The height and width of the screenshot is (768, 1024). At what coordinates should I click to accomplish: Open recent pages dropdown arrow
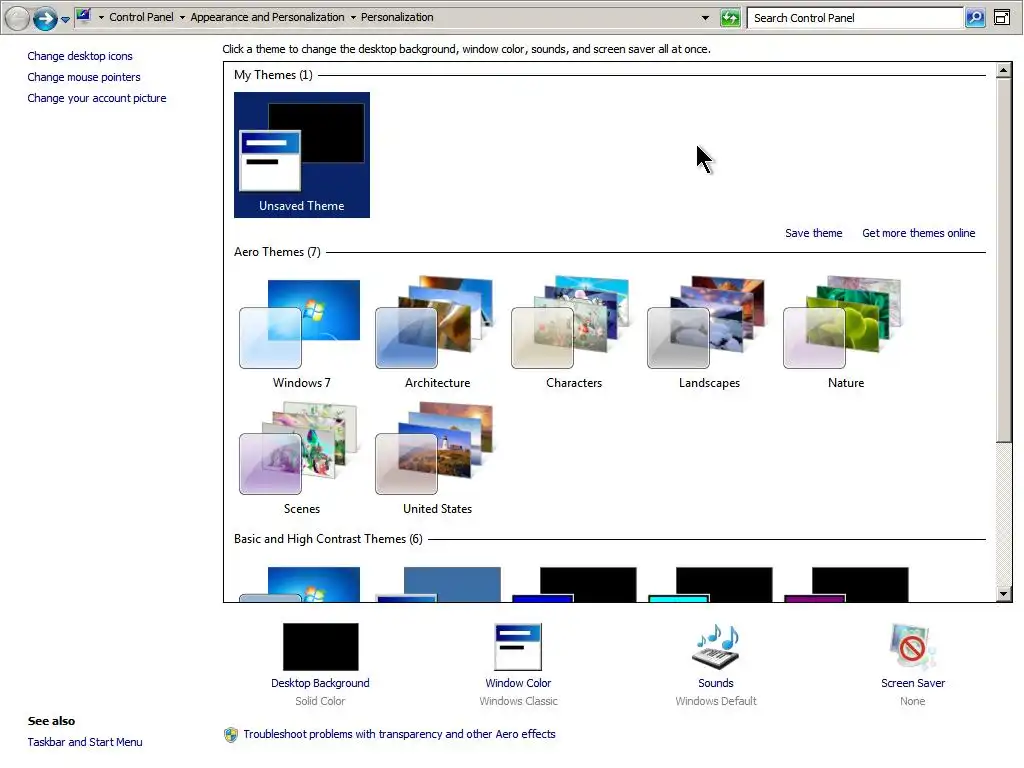(65, 19)
